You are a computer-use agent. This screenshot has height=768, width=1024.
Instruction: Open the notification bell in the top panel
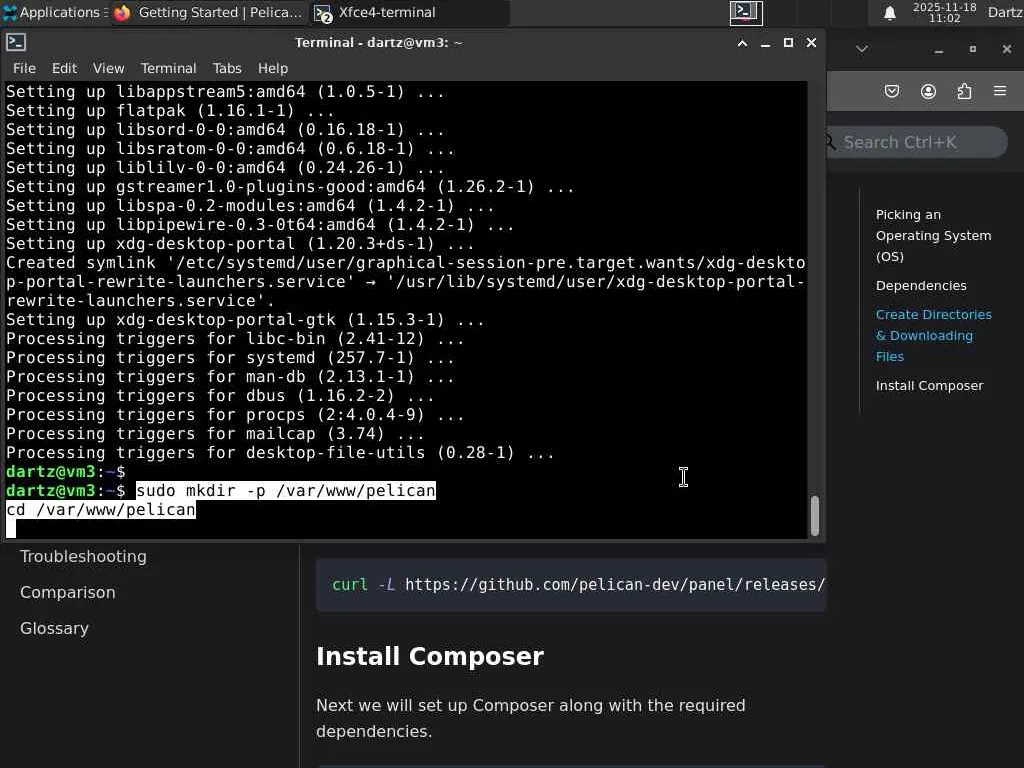pos(889,13)
